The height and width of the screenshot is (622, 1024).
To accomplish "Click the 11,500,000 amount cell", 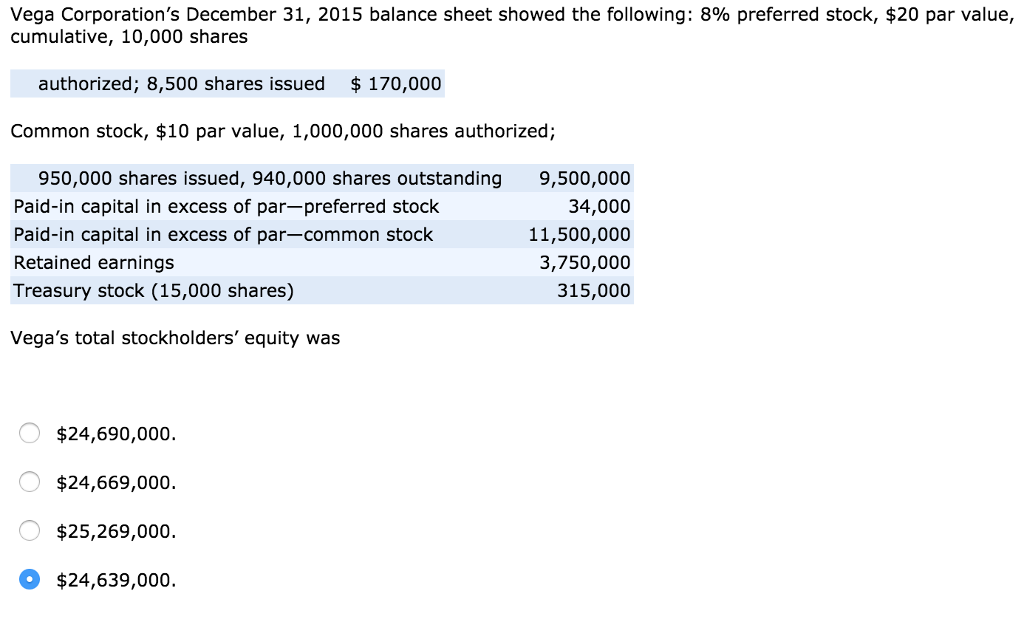I will [x=580, y=235].
